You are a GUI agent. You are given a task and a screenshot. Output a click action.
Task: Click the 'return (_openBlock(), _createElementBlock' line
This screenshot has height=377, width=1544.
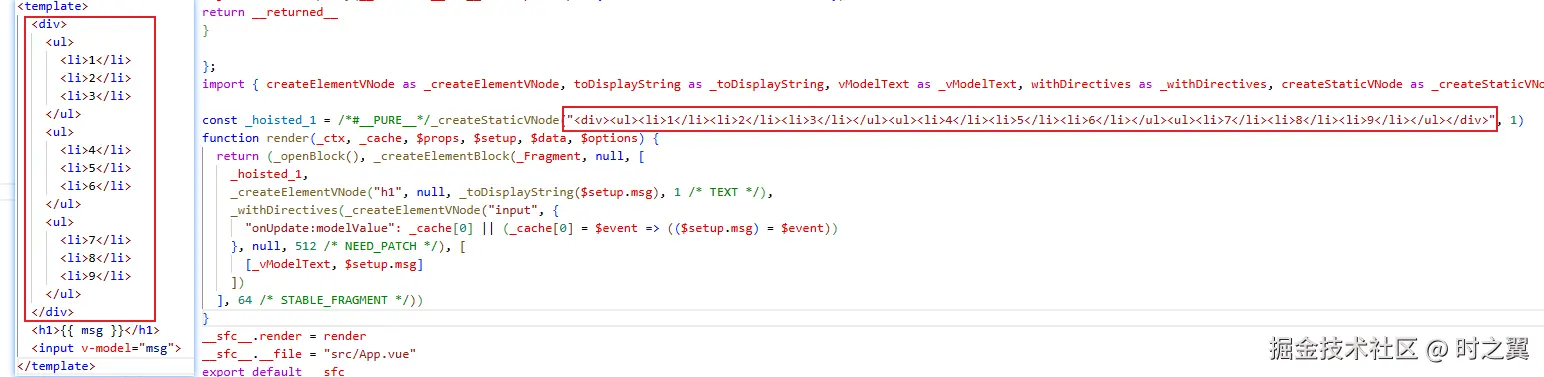(x=430, y=156)
